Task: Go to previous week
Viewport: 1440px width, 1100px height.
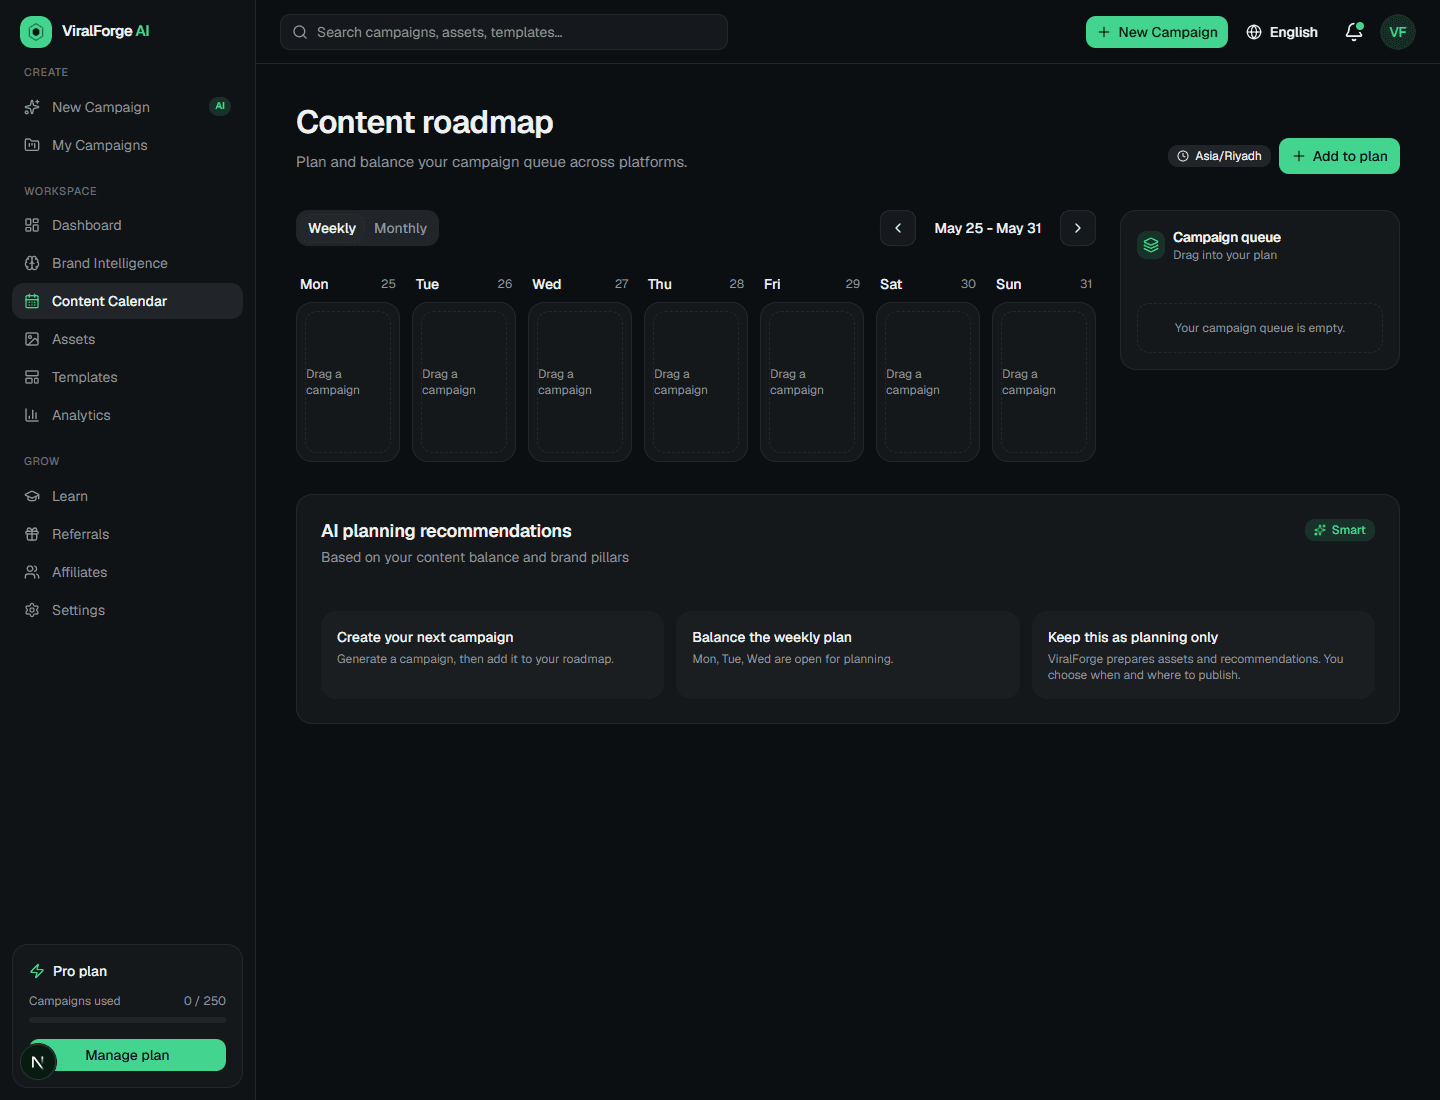Action: (x=898, y=228)
